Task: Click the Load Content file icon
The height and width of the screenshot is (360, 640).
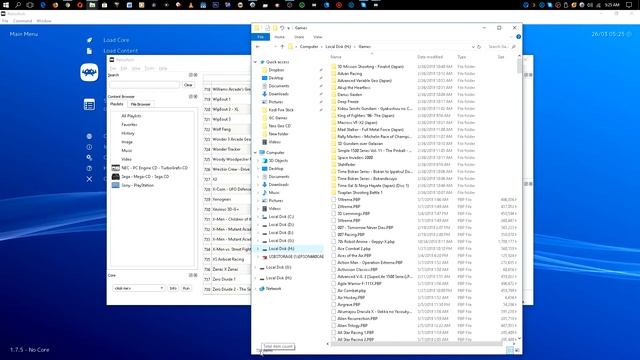Action: [x=89, y=51]
